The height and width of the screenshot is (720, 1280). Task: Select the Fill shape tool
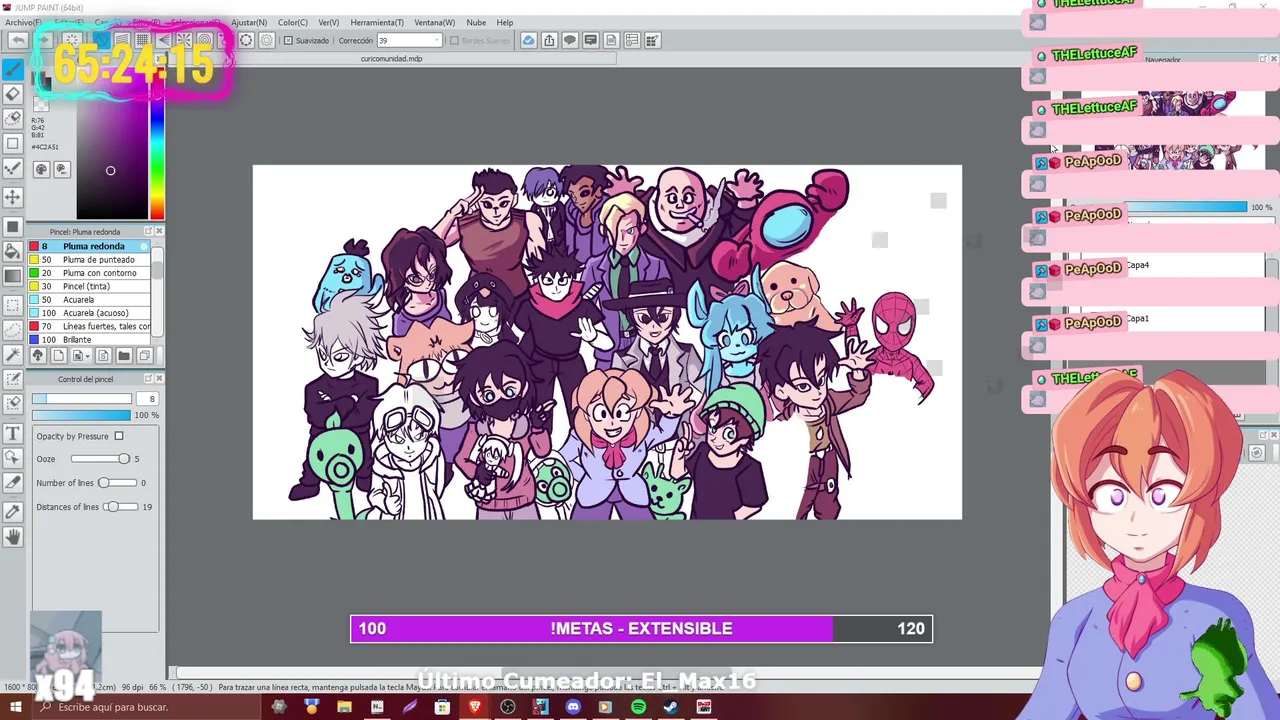[x=12, y=226]
